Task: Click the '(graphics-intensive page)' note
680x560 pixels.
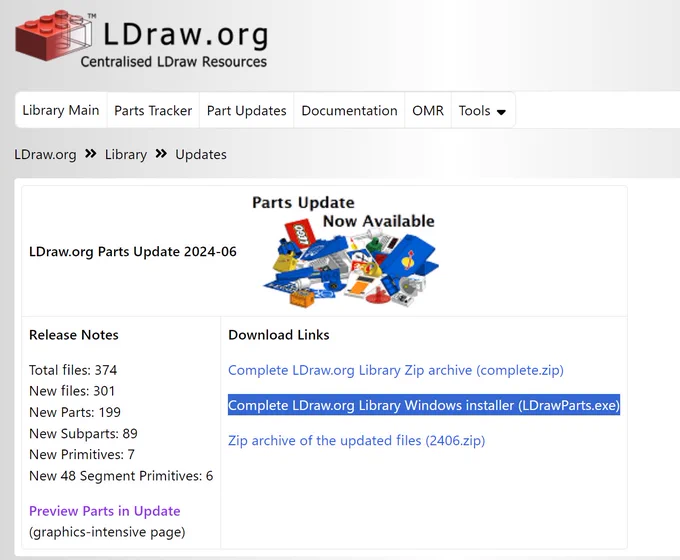Action: click(107, 532)
